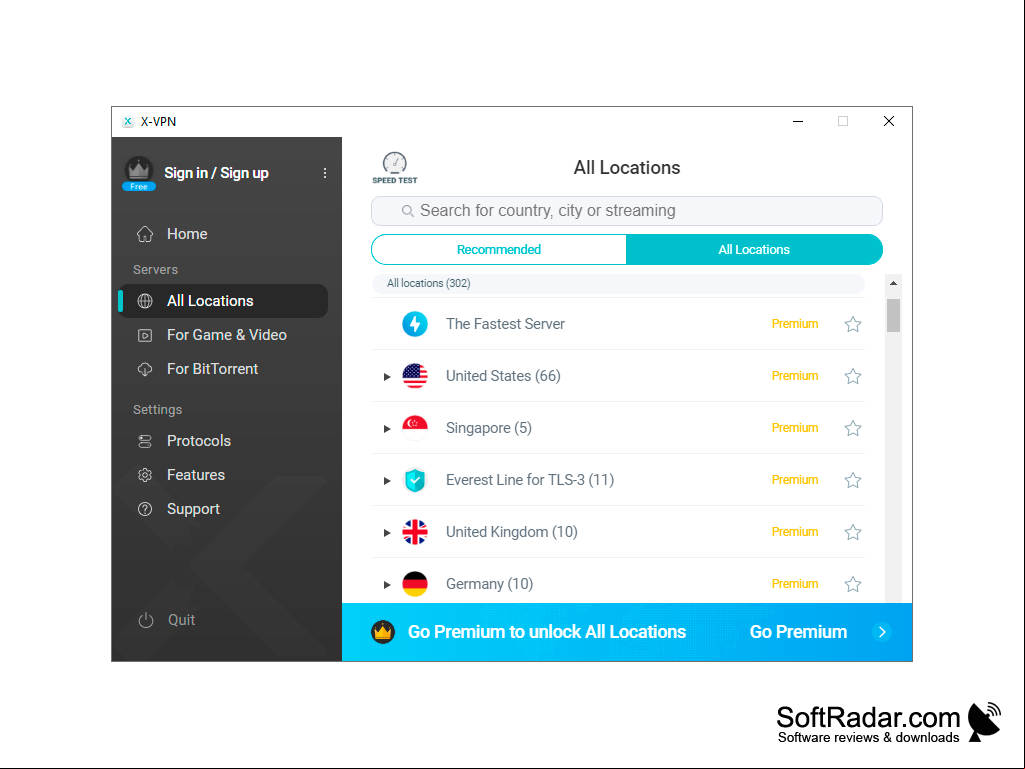Screen dimensions: 1025x769
Task: Favorite The Fastest Server with star
Action: [852, 324]
